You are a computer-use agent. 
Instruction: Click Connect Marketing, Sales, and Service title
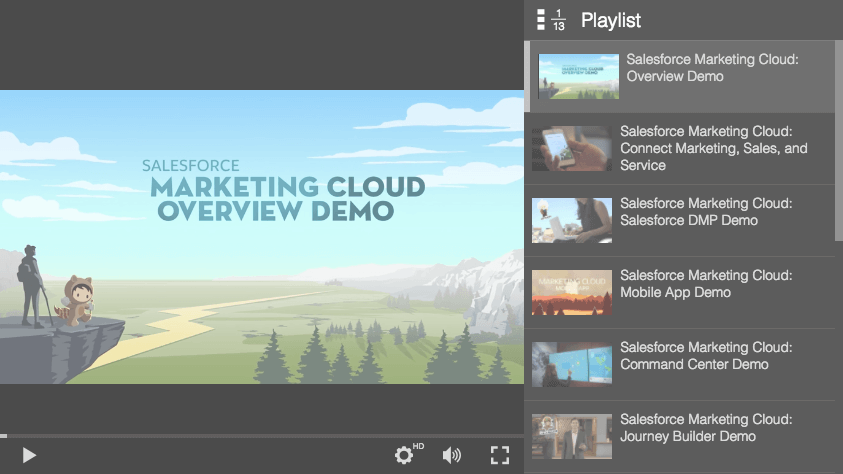click(714, 148)
